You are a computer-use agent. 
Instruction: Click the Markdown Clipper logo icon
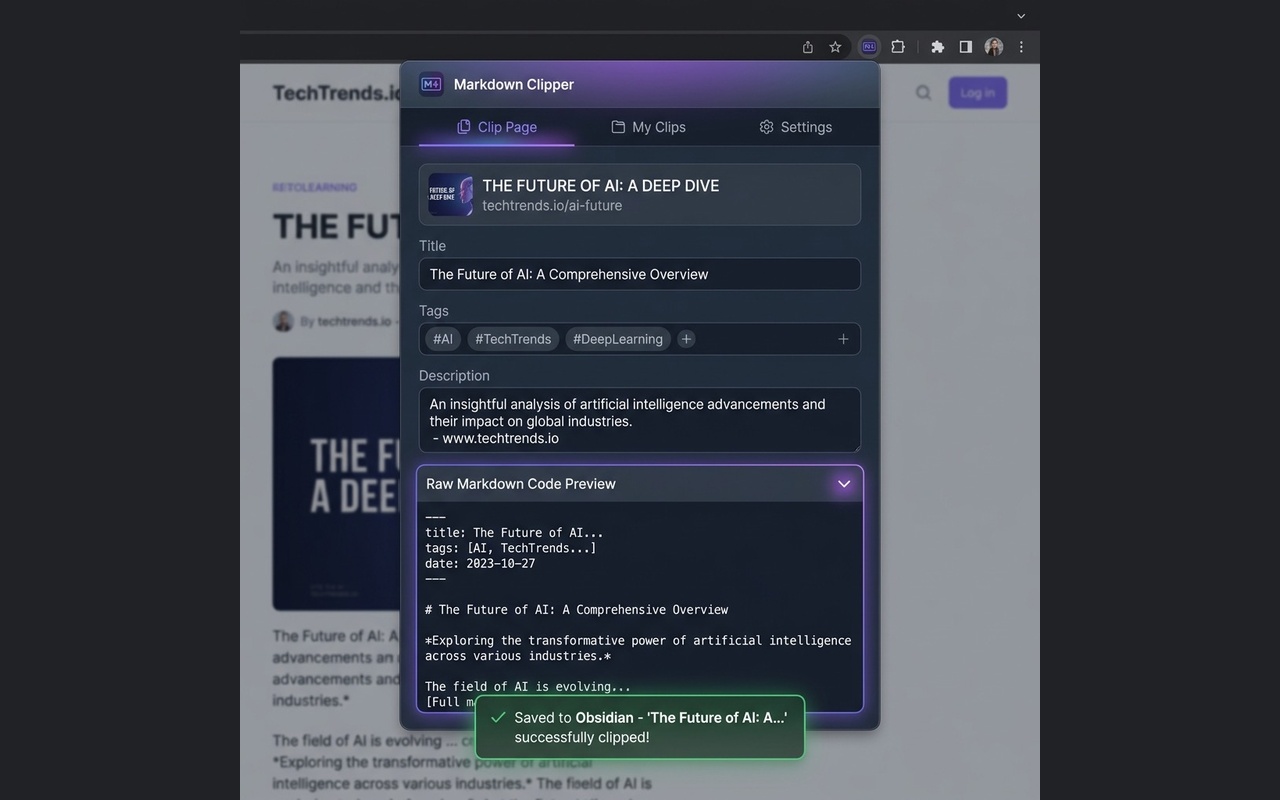431,84
